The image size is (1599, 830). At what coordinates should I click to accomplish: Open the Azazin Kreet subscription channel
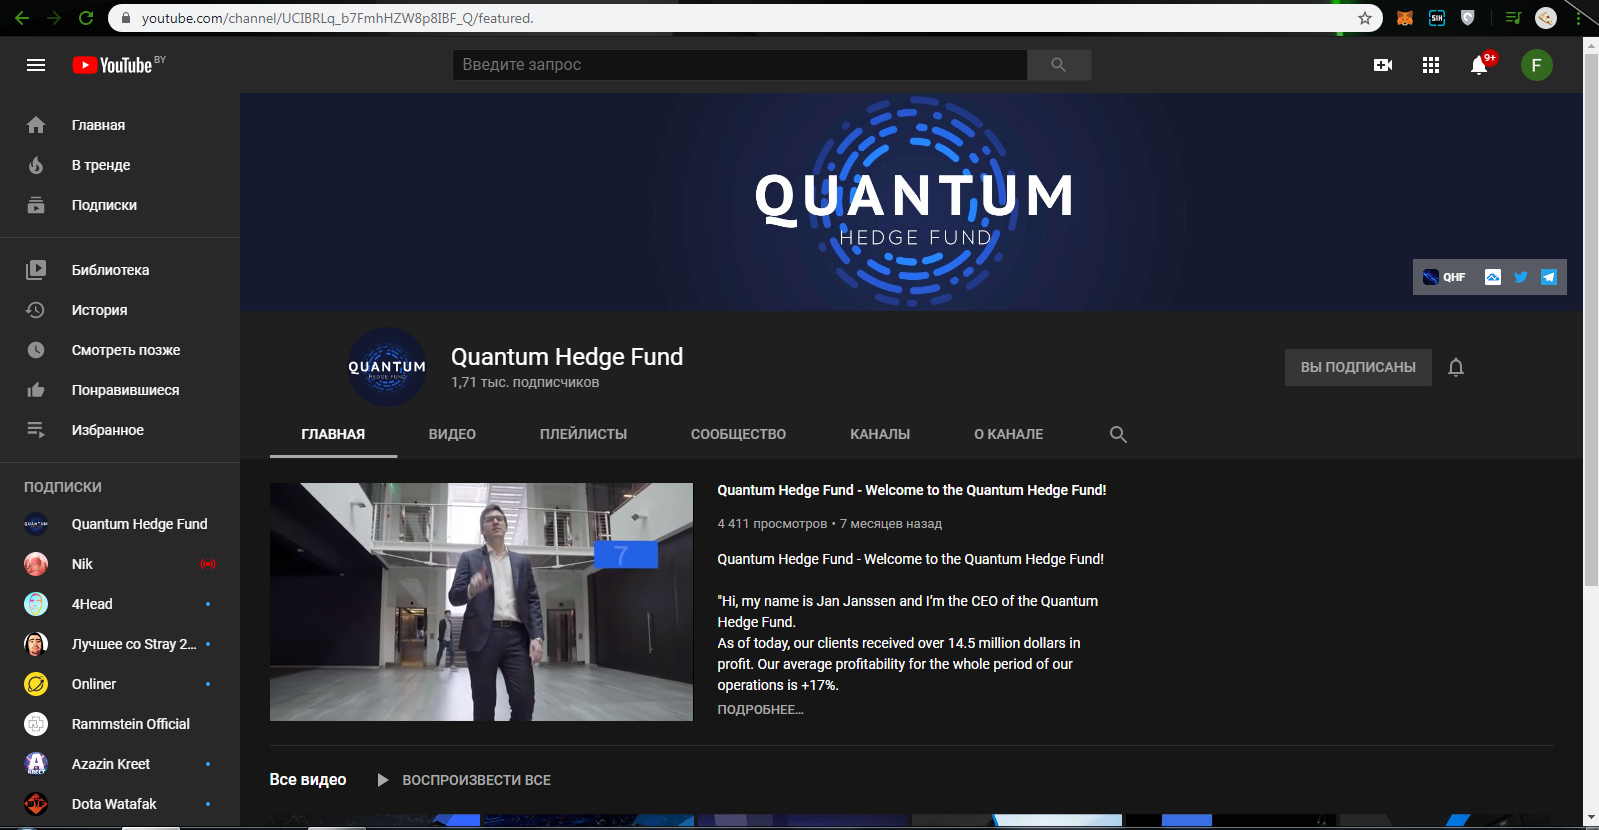120,764
